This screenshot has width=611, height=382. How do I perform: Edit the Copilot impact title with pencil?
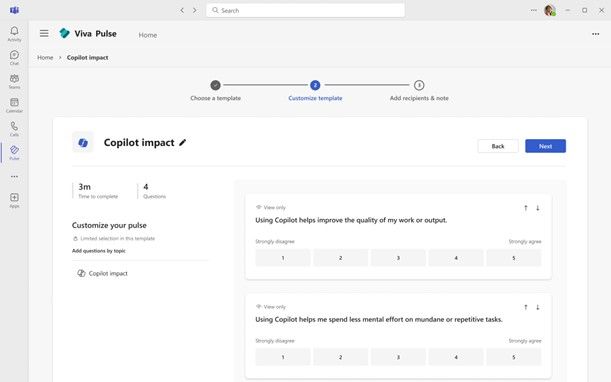[x=182, y=143]
